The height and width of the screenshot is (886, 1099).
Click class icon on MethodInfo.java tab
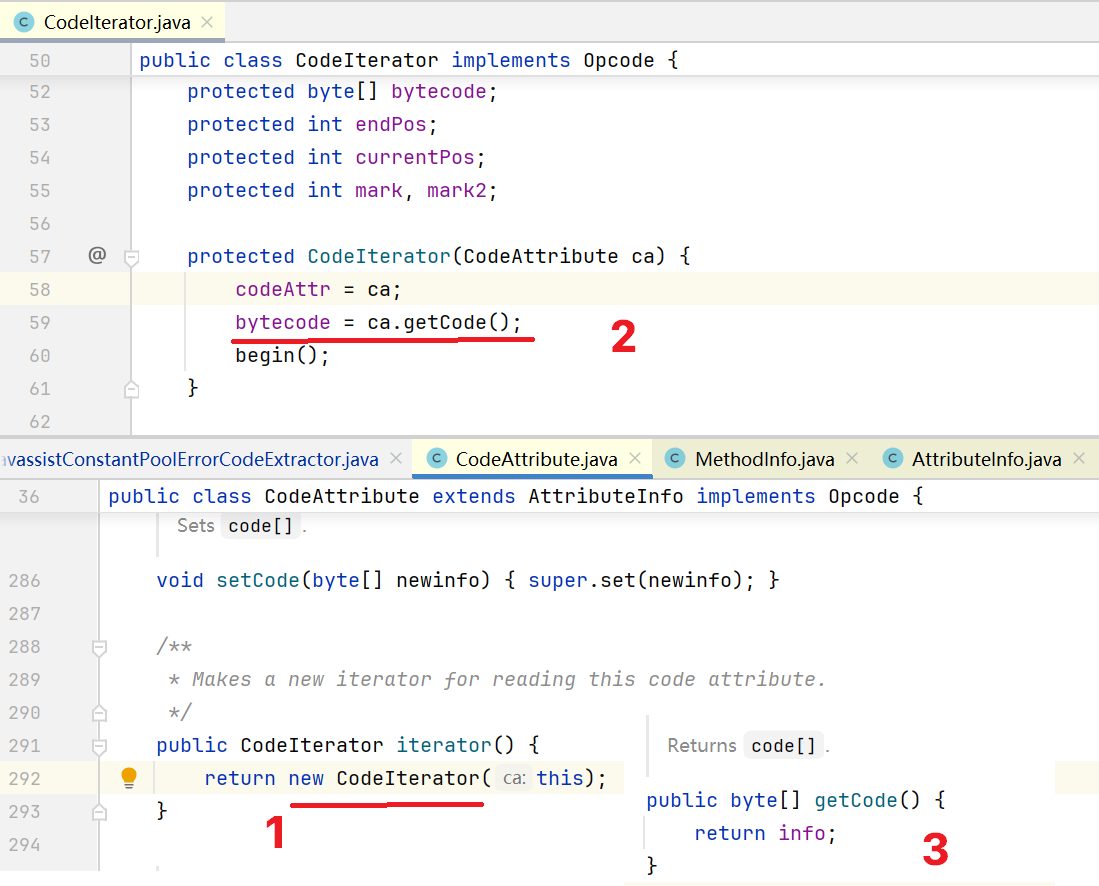click(x=675, y=458)
